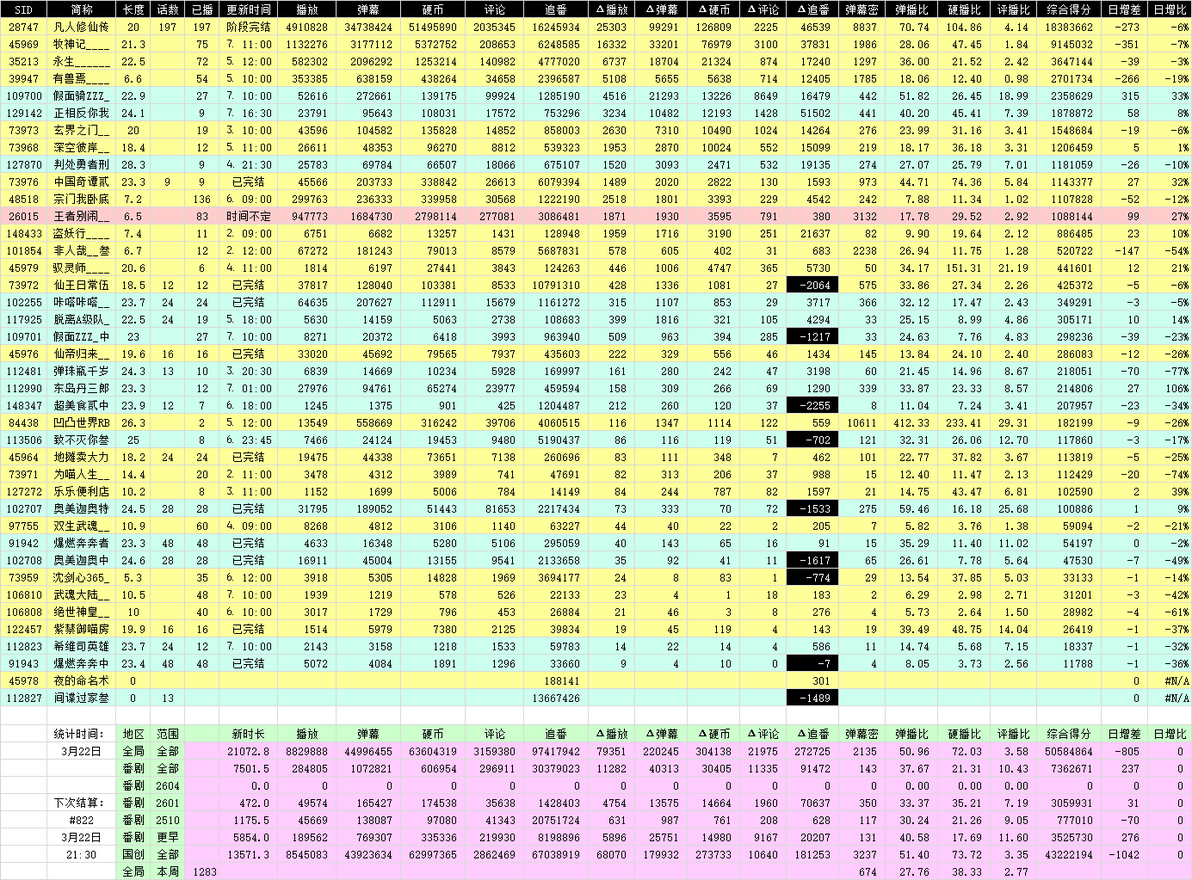
Task: Select the 凡人修仙传 name cell
Action: pyautogui.click(x=82, y=27)
